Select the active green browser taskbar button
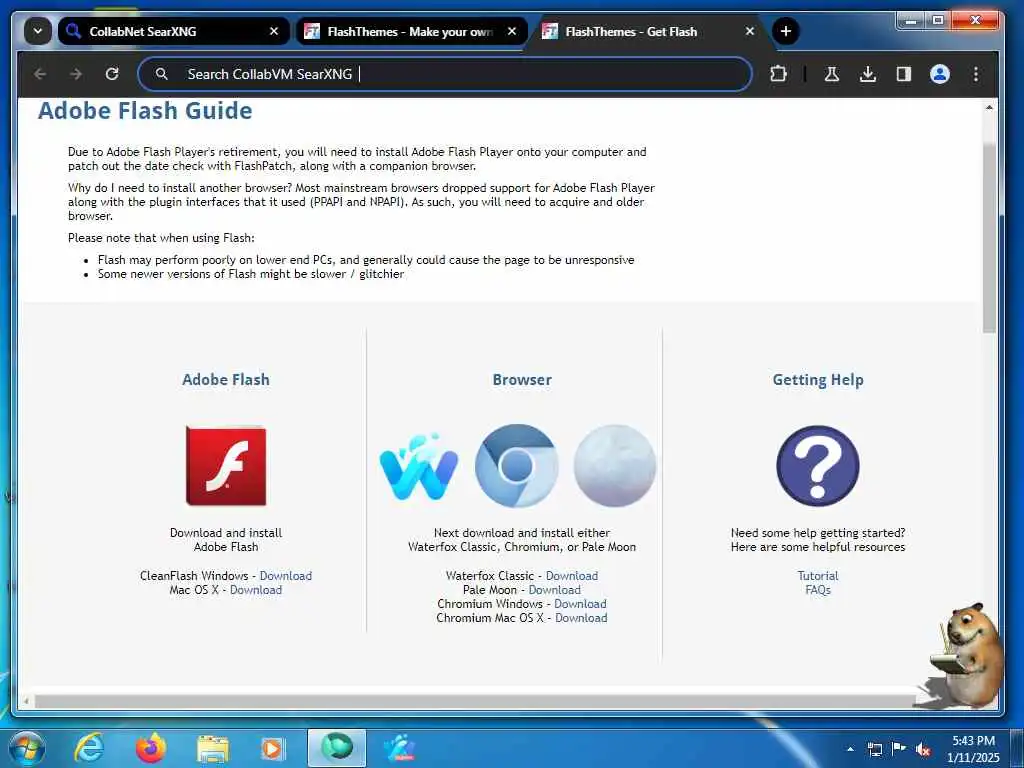 pyautogui.click(x=337, y=748)
